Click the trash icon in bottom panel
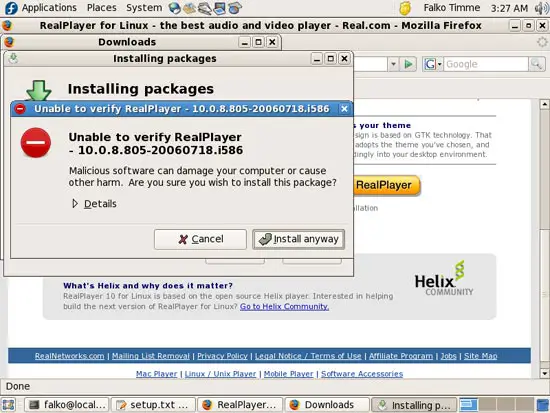Screen dimensions: 550x413 click(543, 405)
